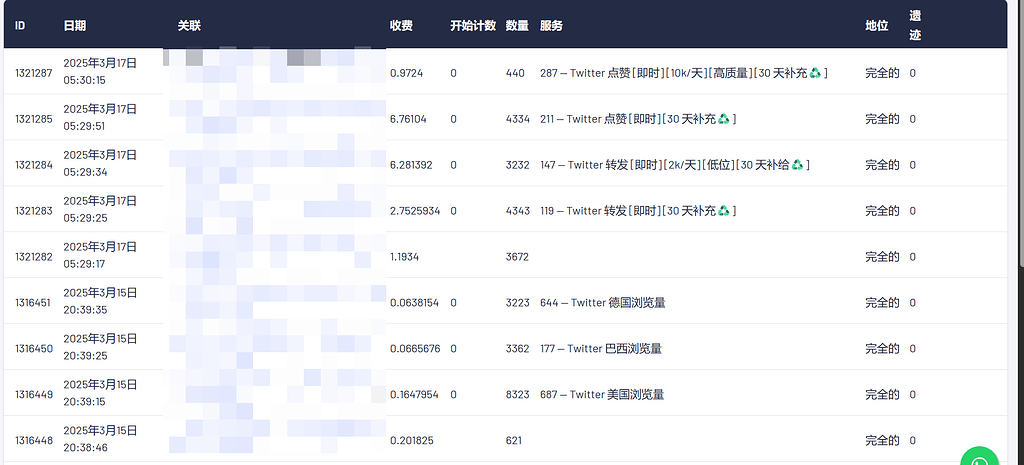Image resolution: width=1024 pixels, height=465 pixels.
Task: Click the 遗迹 column header
Action: (916, 25)
